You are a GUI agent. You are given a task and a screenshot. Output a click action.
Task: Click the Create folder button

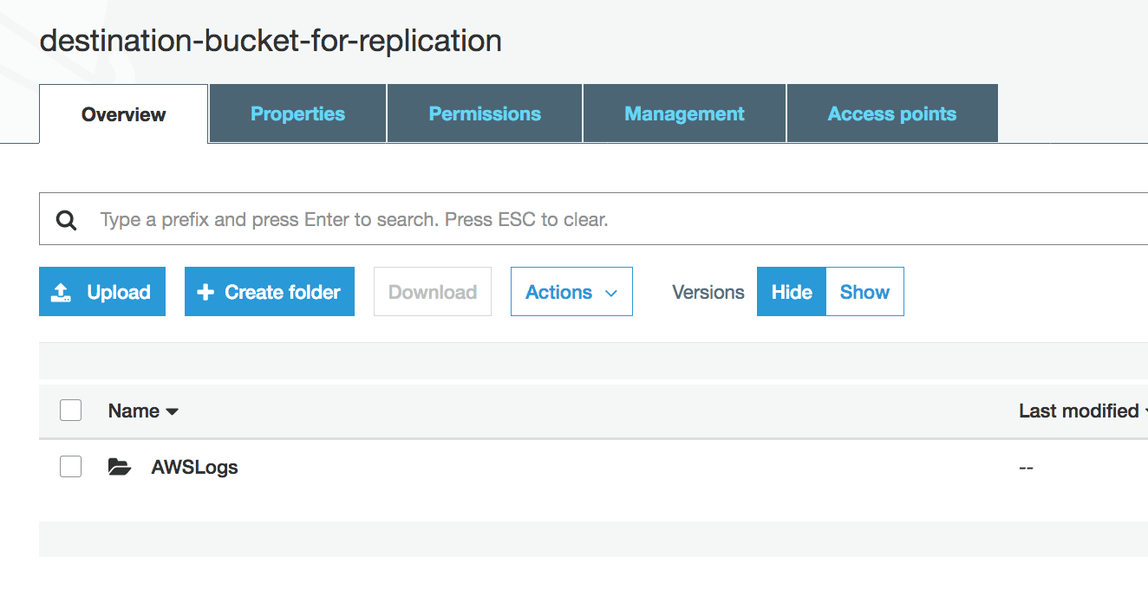pos(269,291)
